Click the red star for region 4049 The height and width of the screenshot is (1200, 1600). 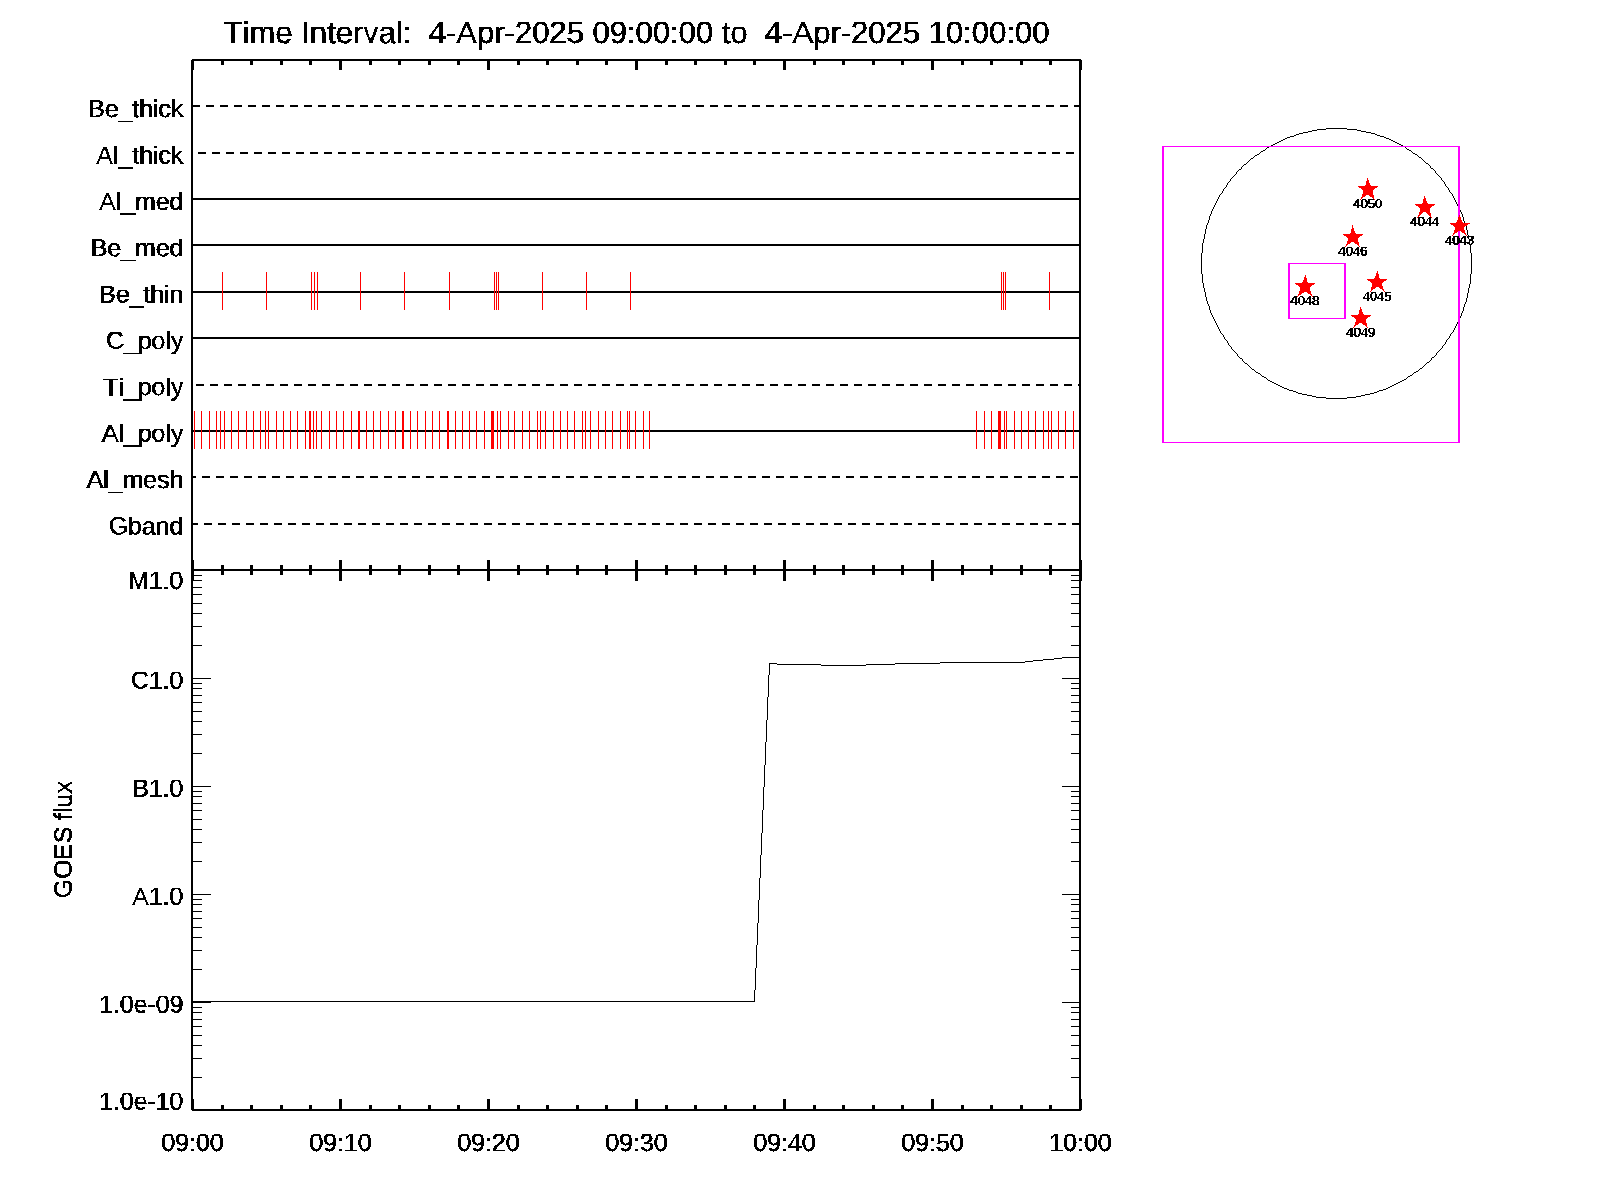coord(1360,318)
